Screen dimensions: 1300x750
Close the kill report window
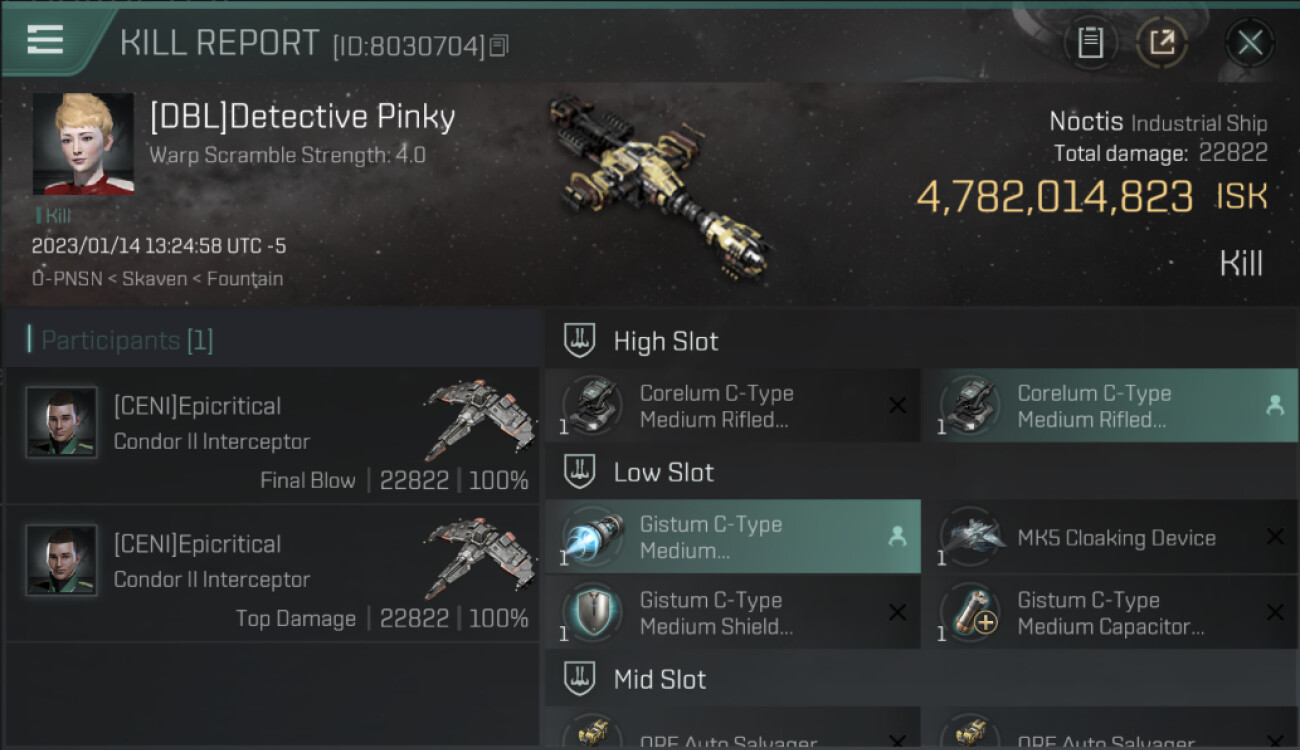point(1250,43)
